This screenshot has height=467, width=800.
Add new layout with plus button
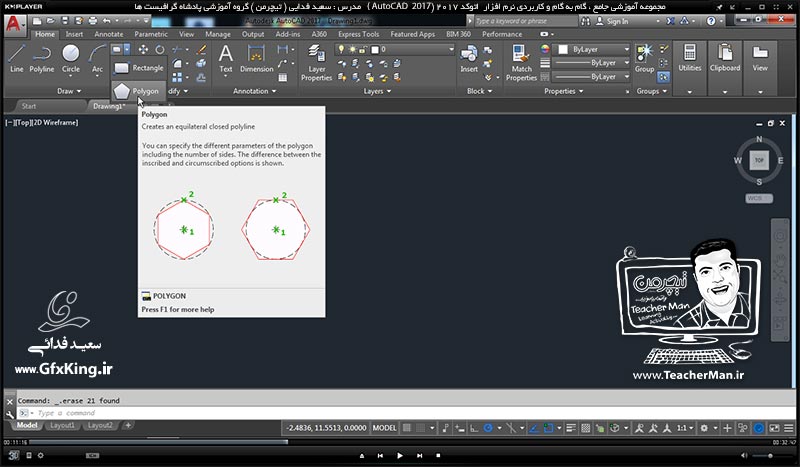[x=128, y=425]
